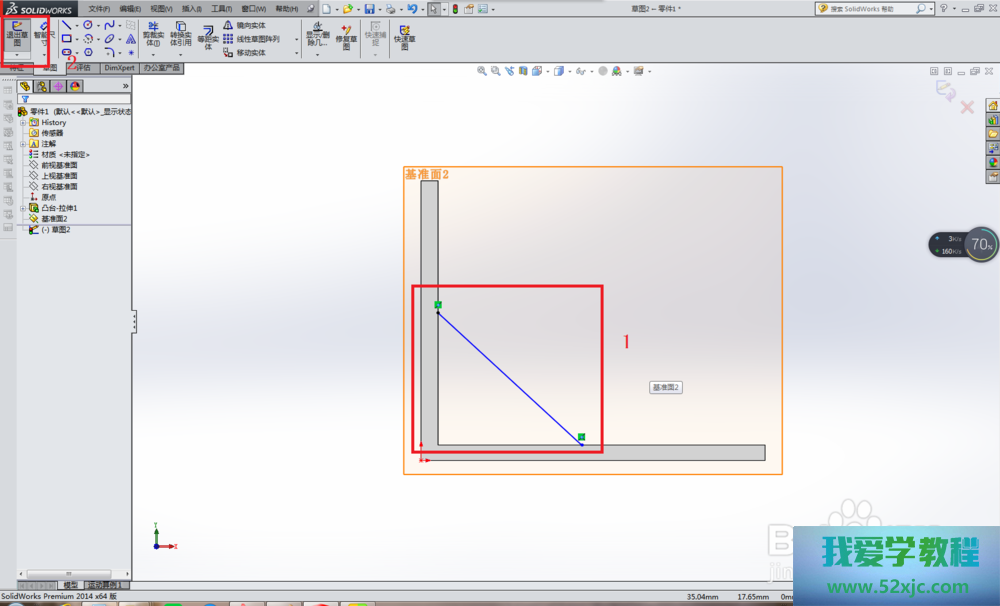
Task: Switch to the 评估 (Evaluate) tab
Action: tap(80, 68)
